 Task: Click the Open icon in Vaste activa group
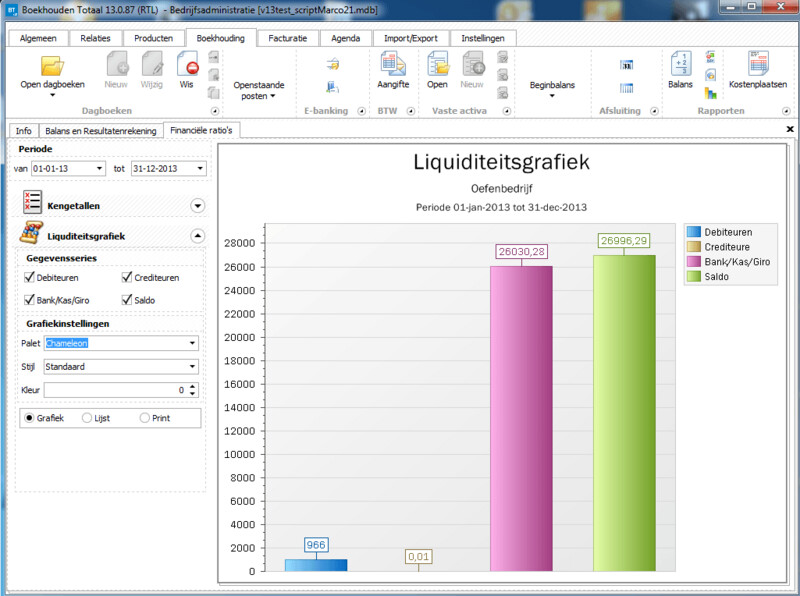click(438, 64)
